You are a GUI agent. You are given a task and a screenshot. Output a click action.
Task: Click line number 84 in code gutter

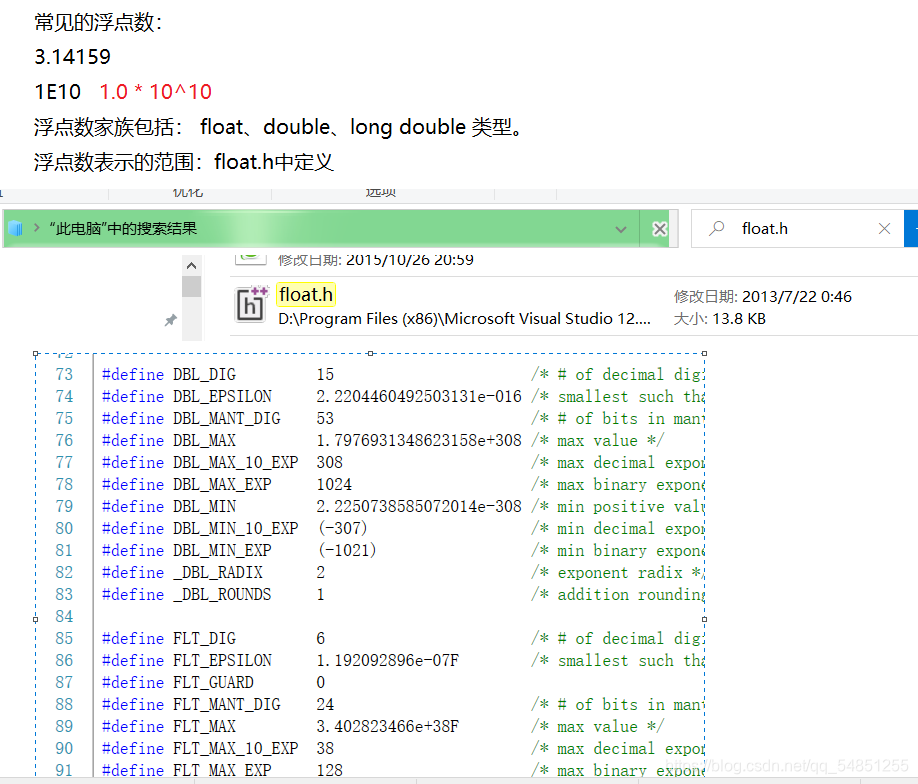click(64, 616)
